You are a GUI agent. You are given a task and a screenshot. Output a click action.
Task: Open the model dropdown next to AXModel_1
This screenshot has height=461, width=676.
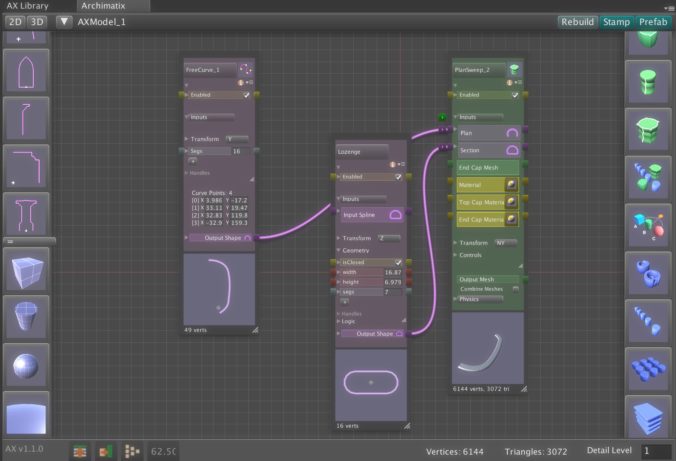point(64,21)
